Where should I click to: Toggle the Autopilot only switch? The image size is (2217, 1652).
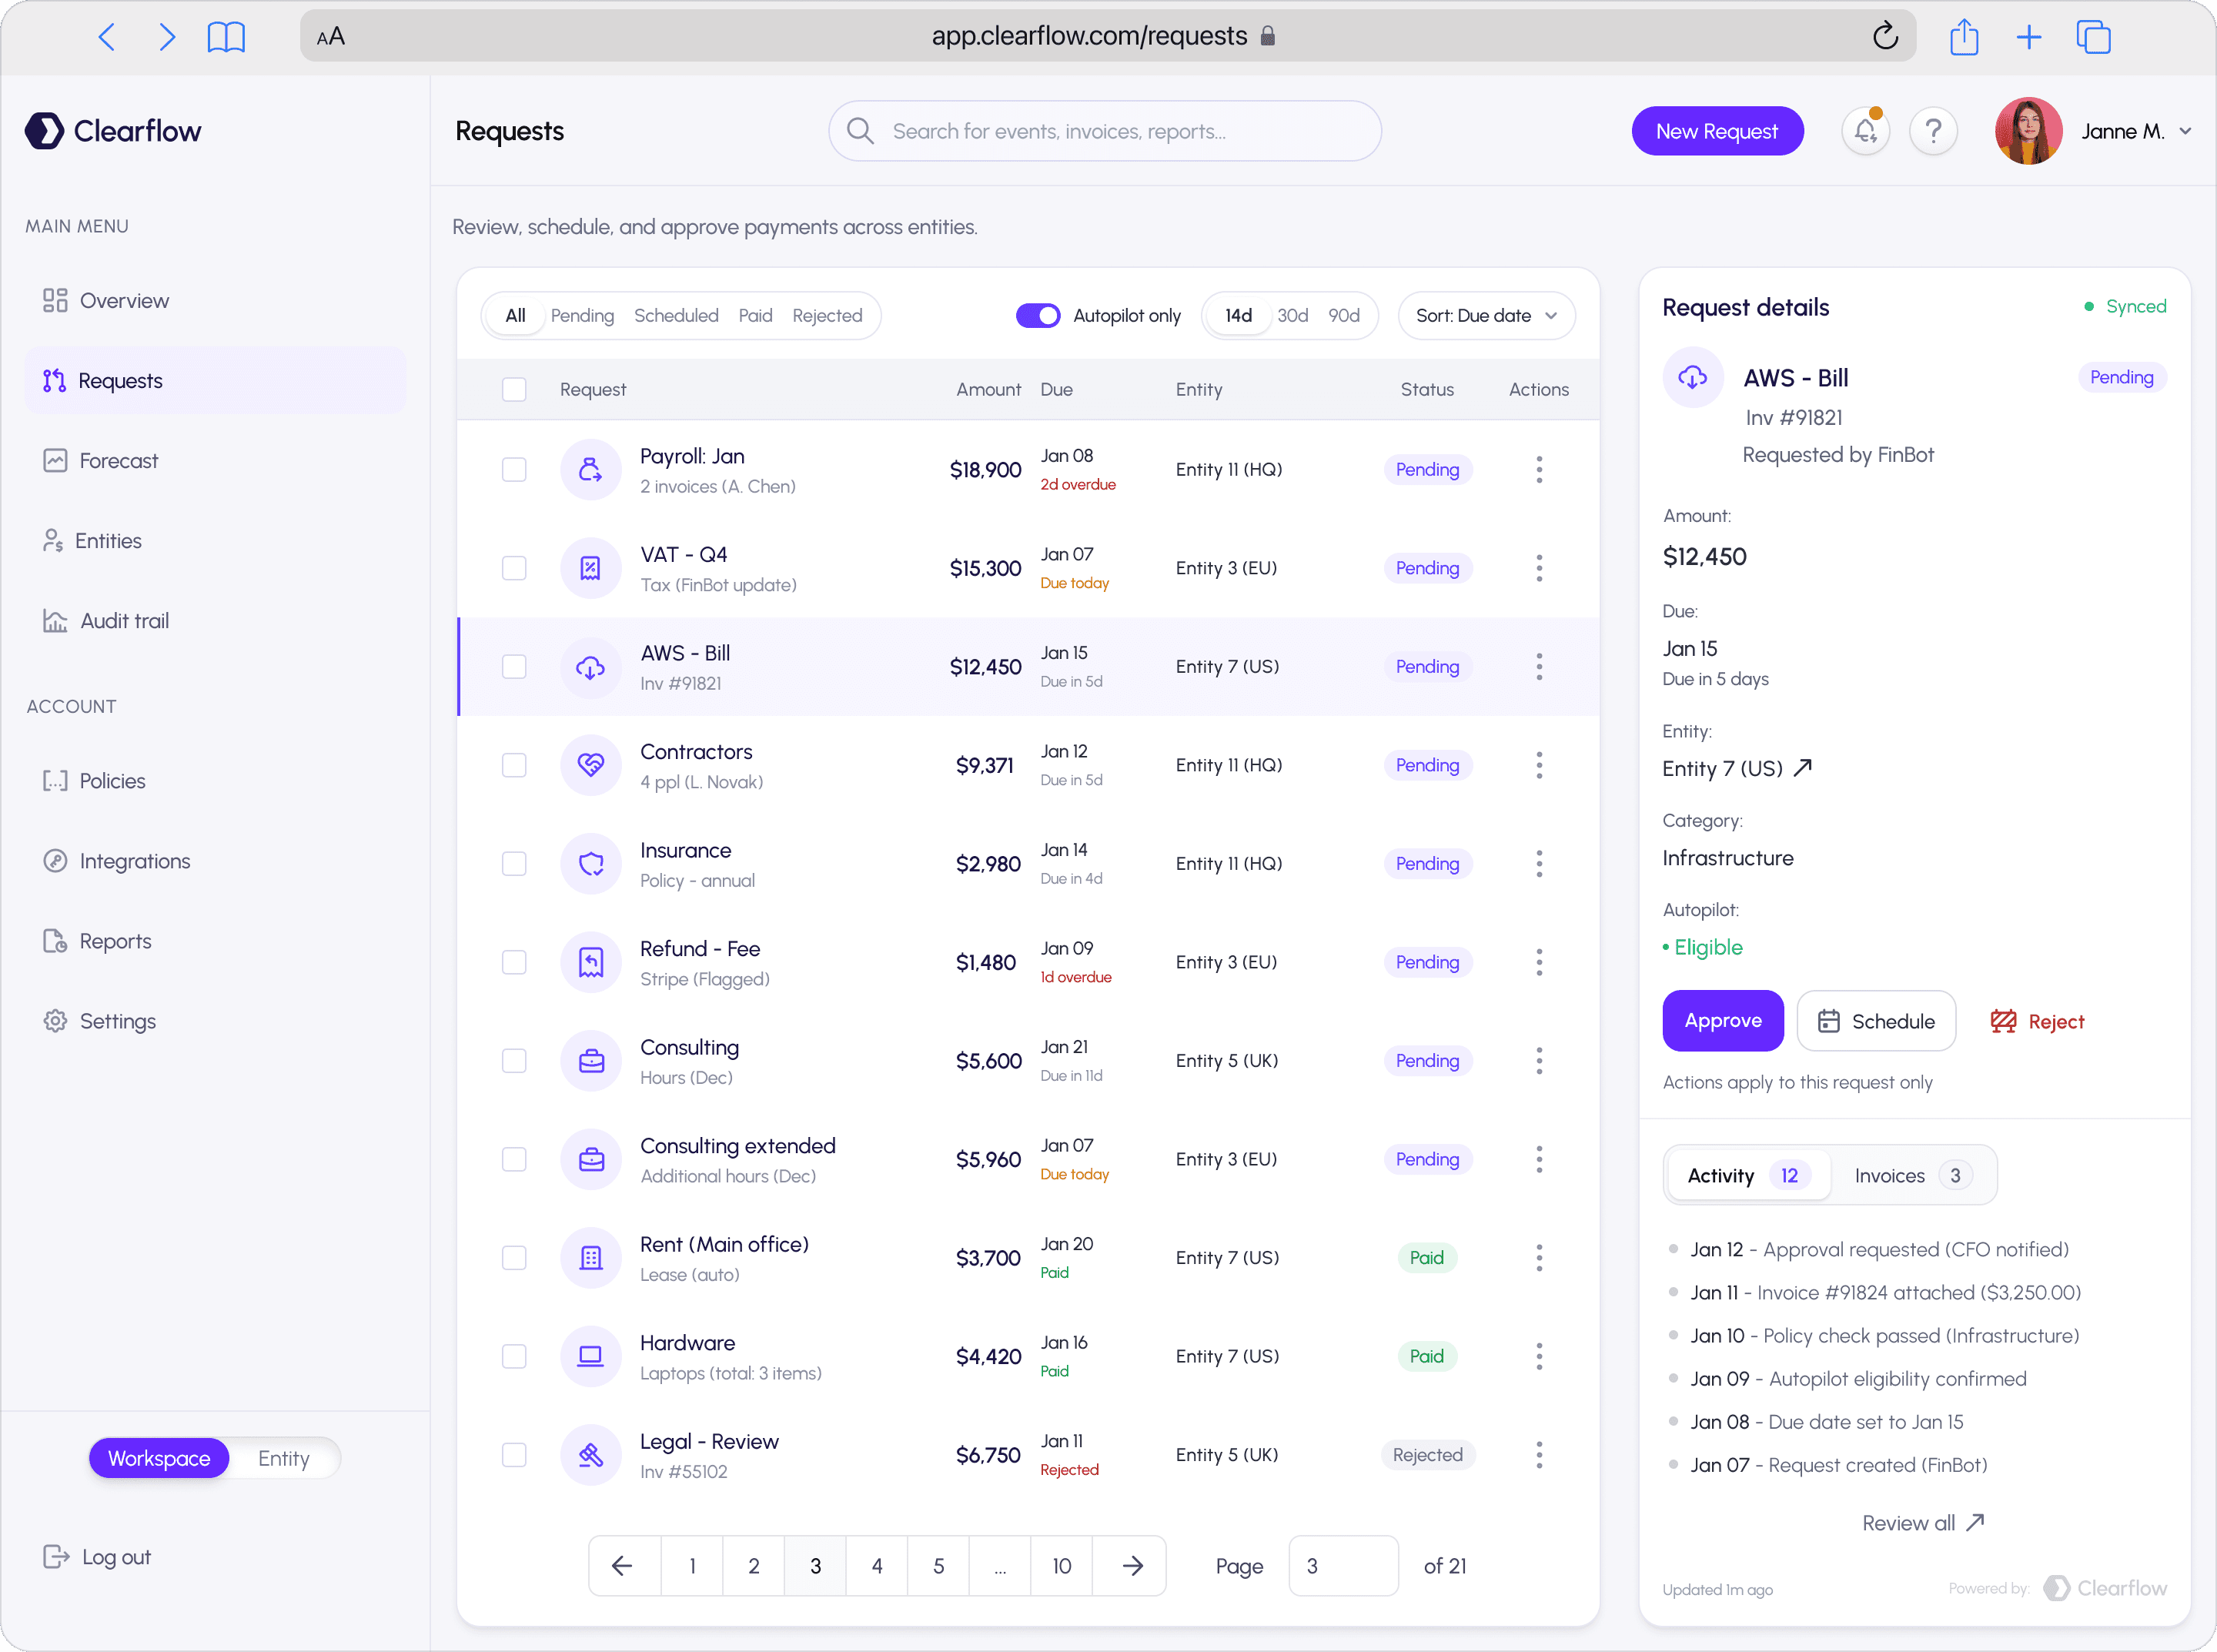tap(1038, 316)
